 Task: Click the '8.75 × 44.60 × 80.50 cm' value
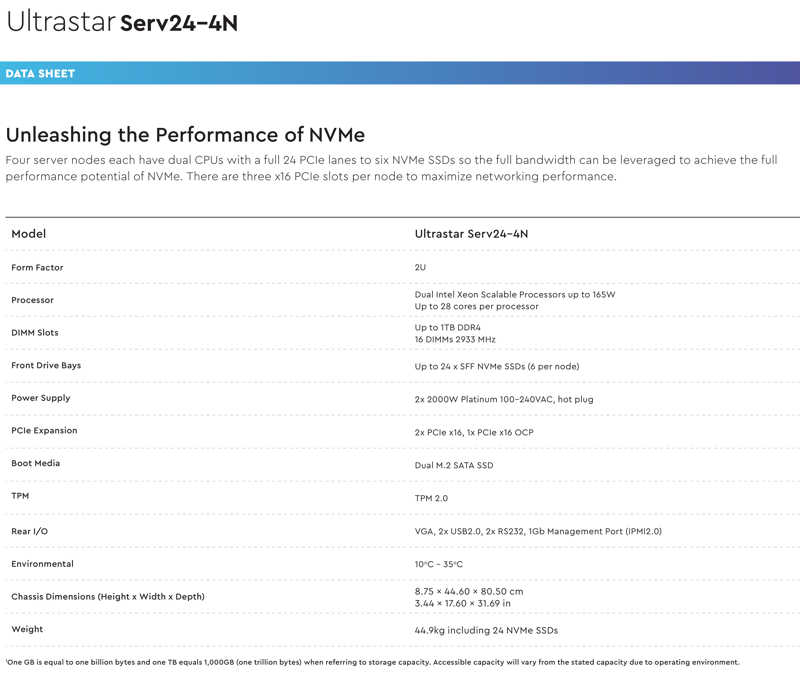point(469,591)
